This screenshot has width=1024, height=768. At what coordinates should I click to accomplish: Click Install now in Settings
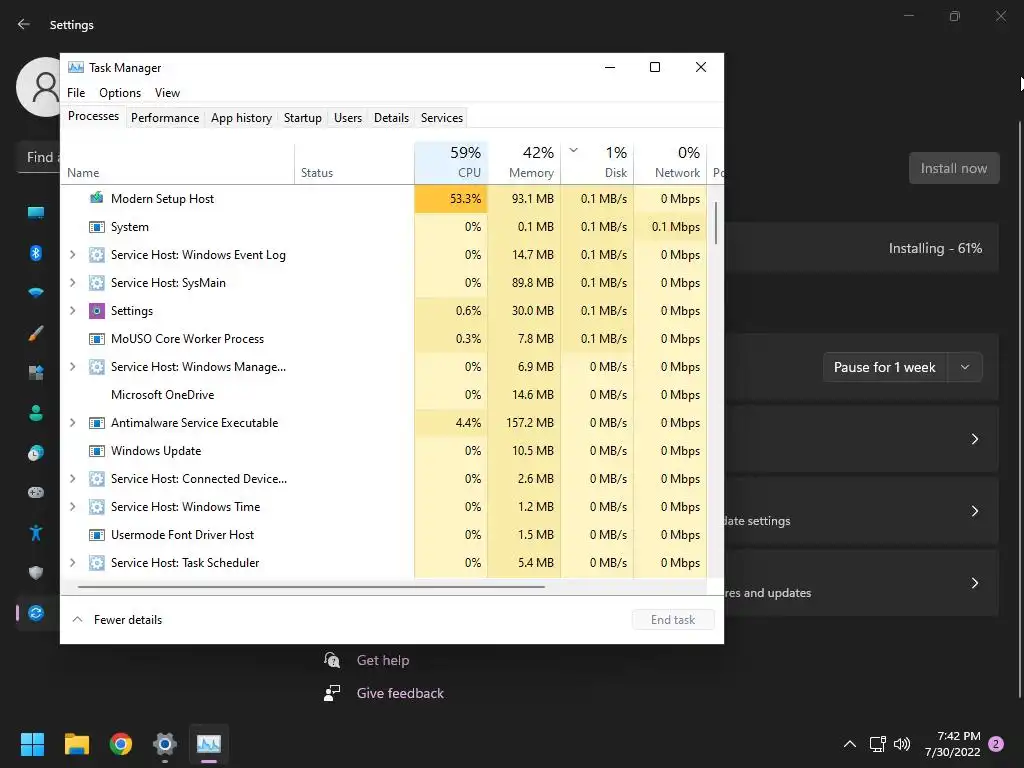coord(953,168)
